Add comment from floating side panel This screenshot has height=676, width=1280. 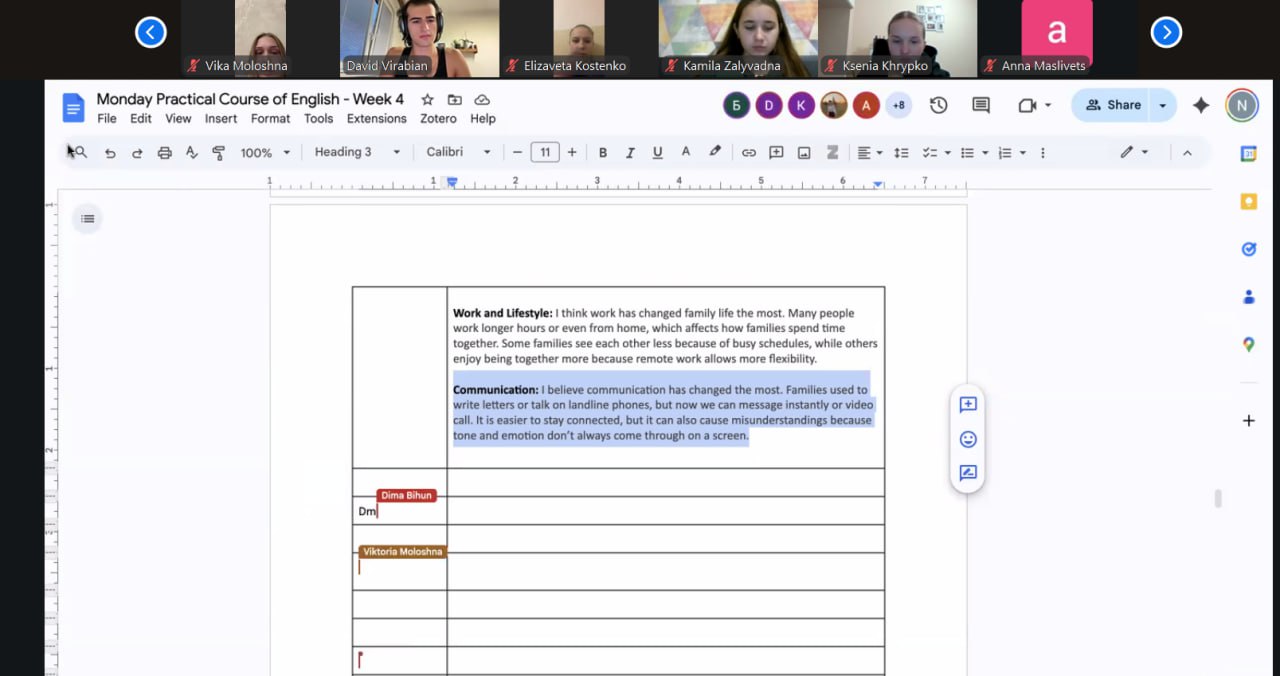(967, 405)
